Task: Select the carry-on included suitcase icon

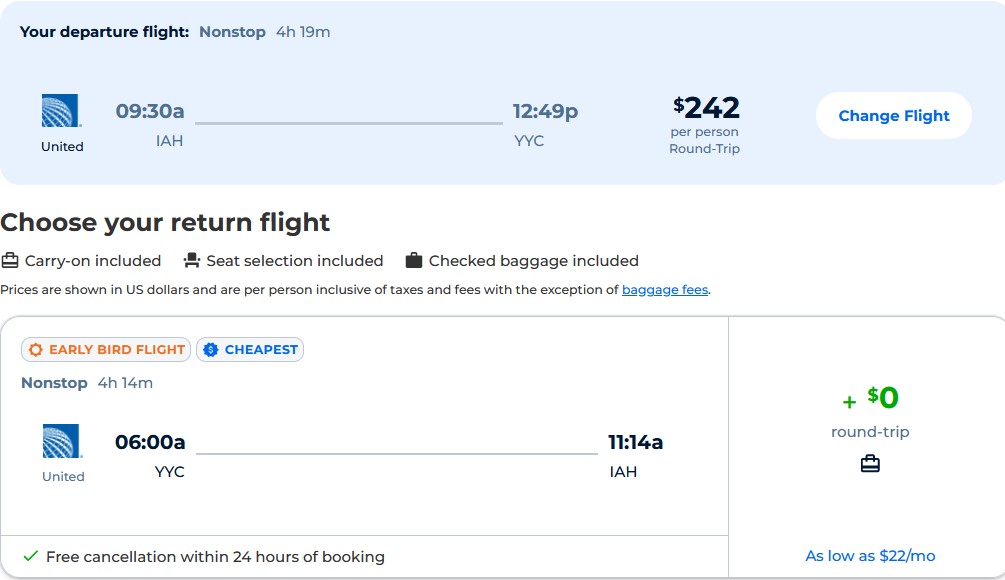Action: [12, 260]
